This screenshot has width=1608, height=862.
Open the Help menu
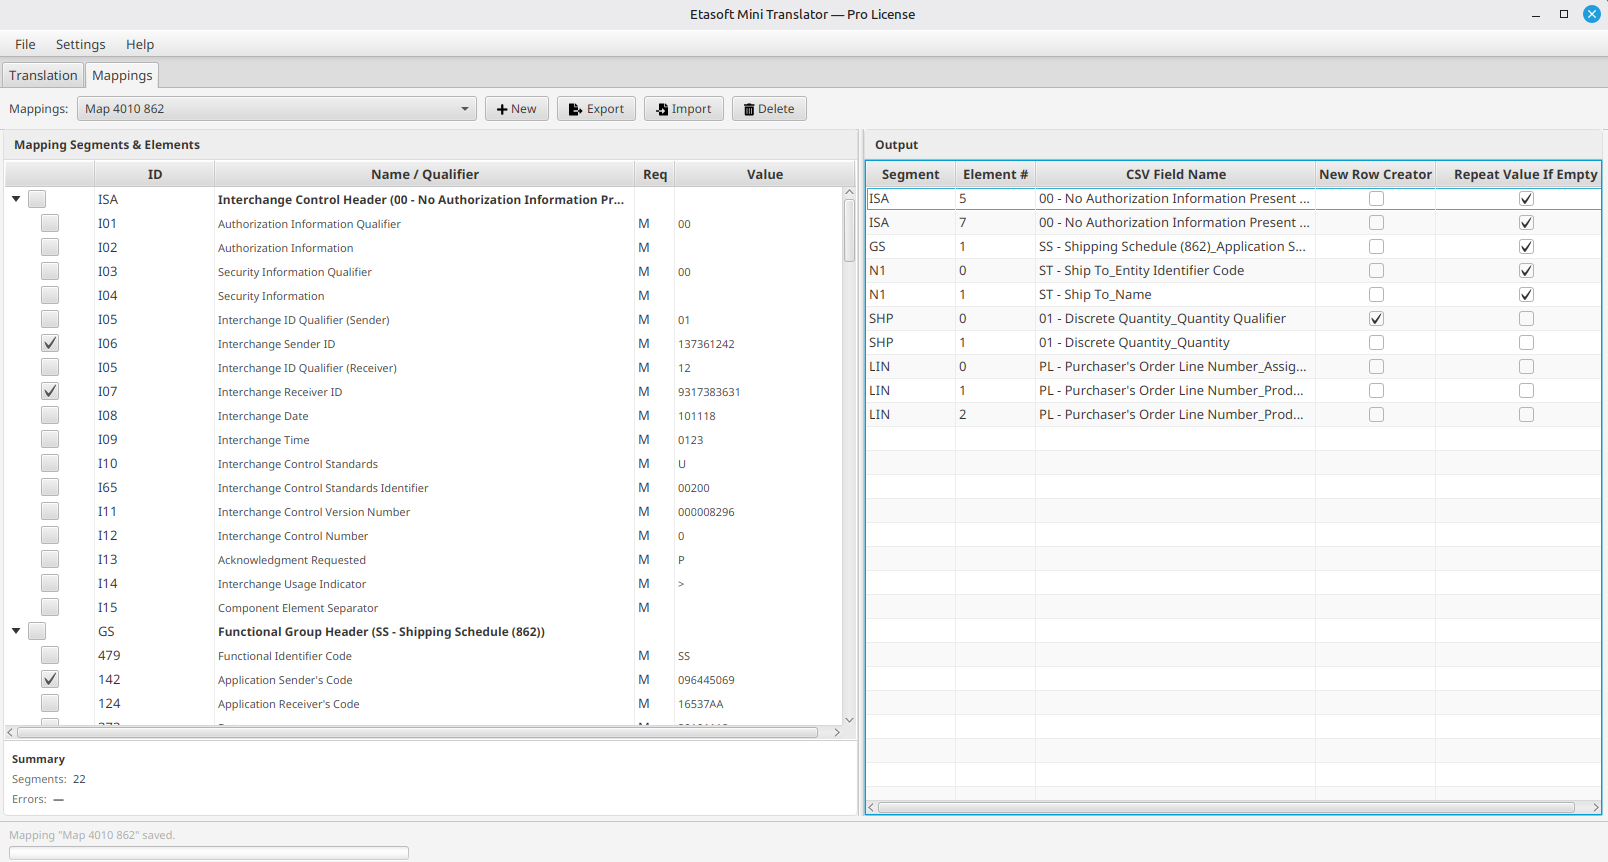click(140, 44)
